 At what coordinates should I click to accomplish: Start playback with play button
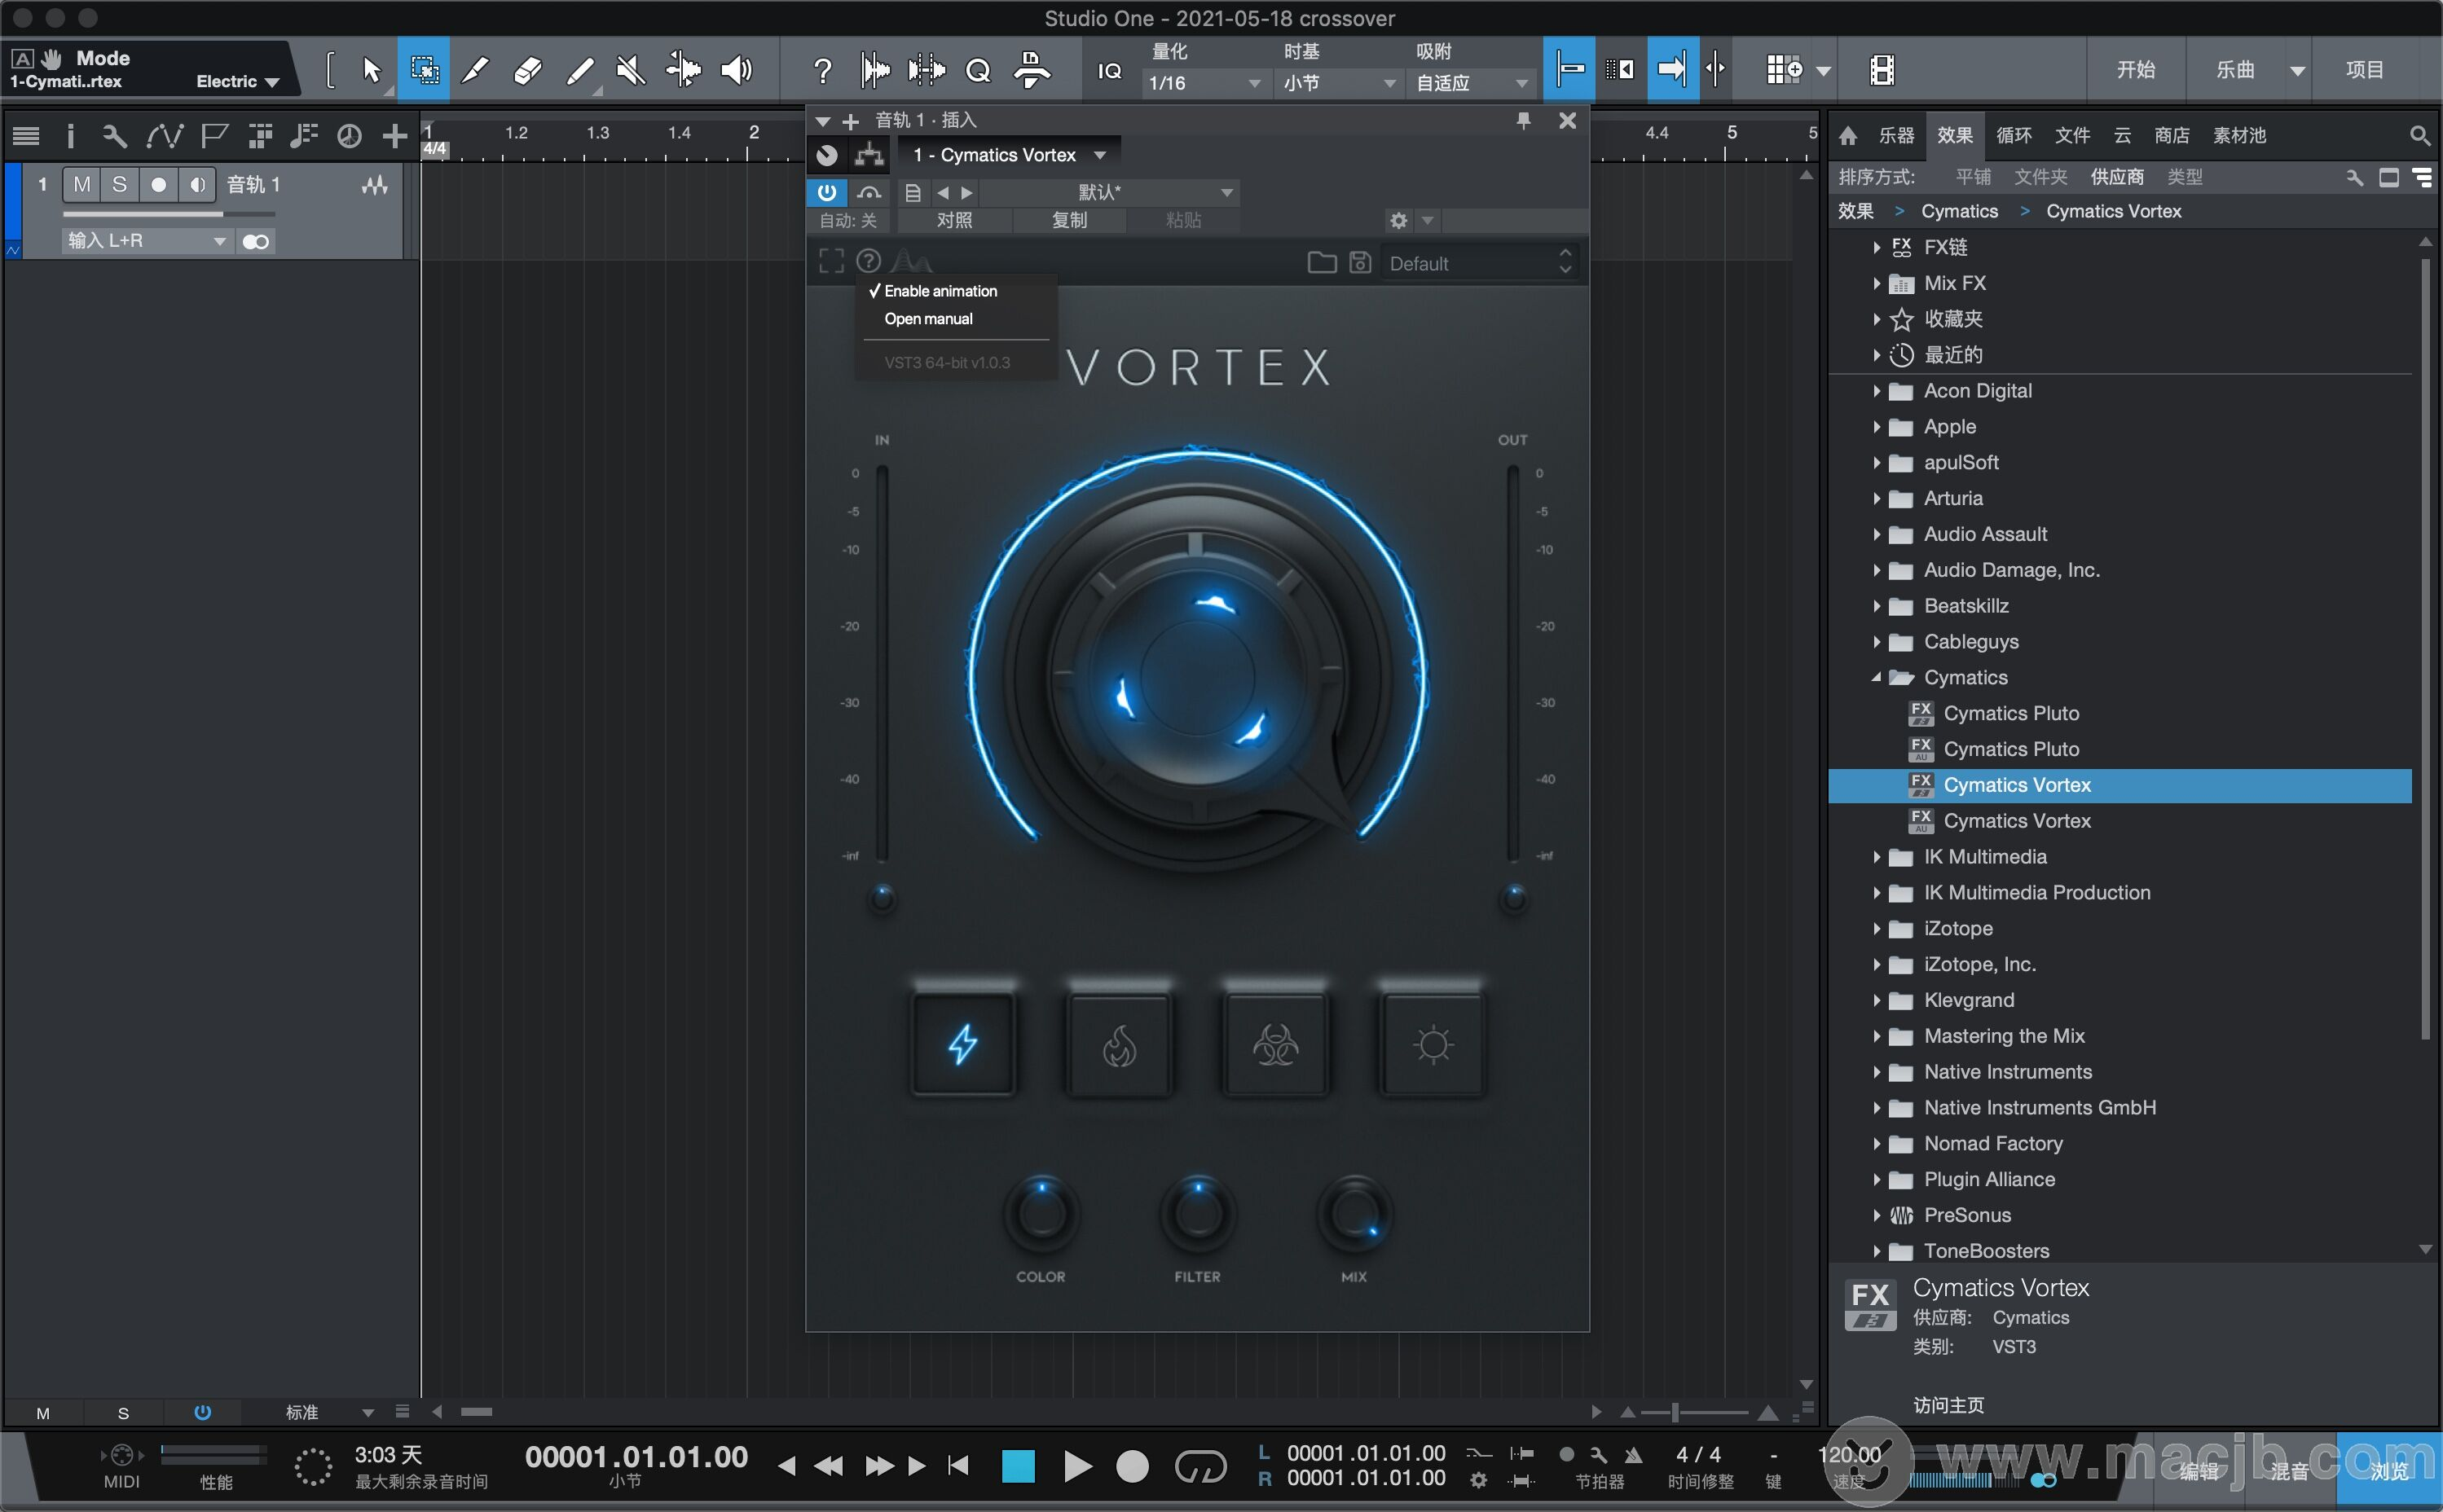tap(1077, 1467)
